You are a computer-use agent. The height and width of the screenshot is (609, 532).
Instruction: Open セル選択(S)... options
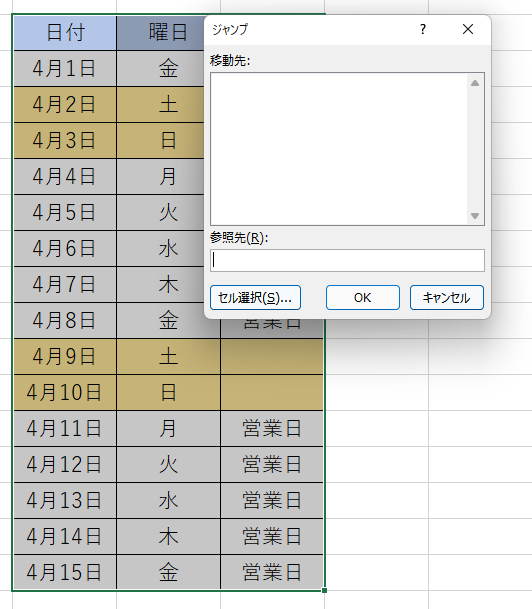click(256, 298)
